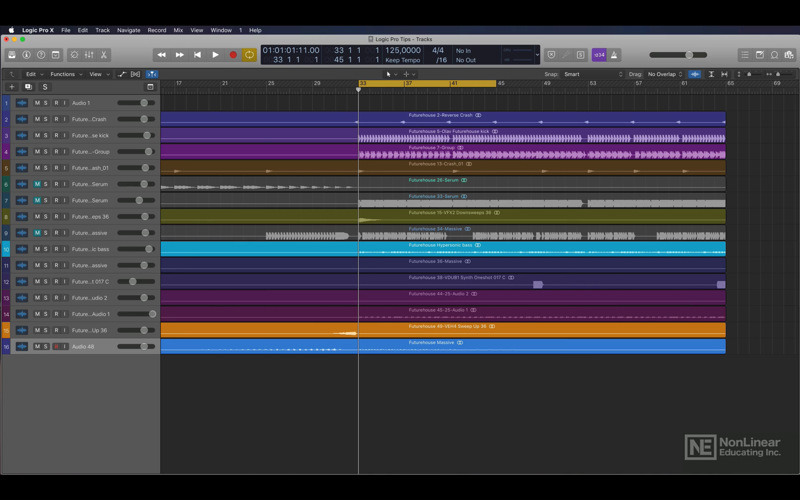Open the Left-click pointer tool menu

(x=391, y=74)
